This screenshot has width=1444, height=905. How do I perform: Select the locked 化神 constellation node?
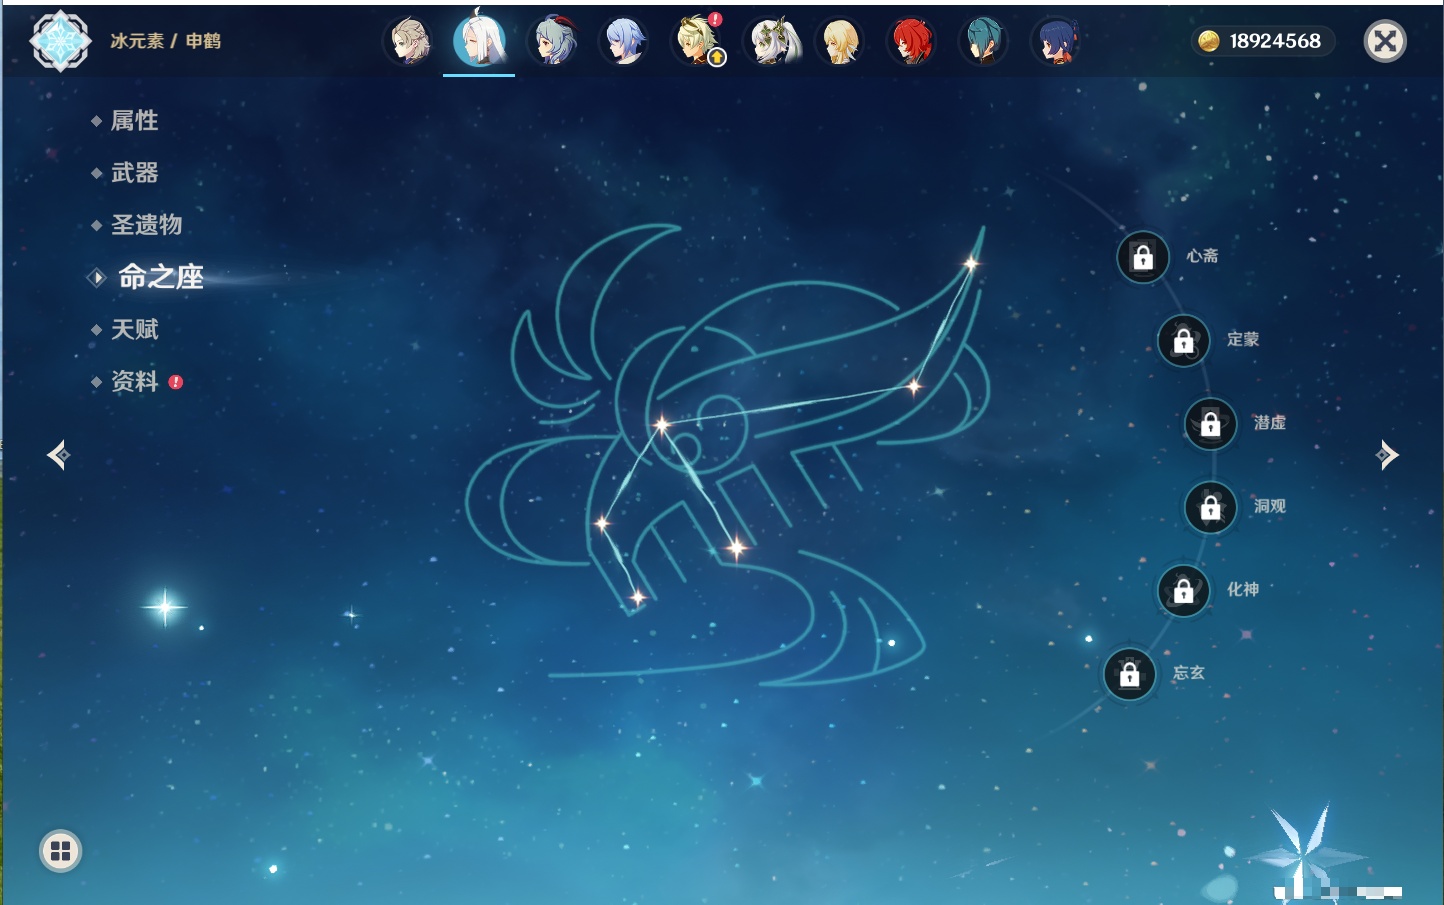point(1183,591)
